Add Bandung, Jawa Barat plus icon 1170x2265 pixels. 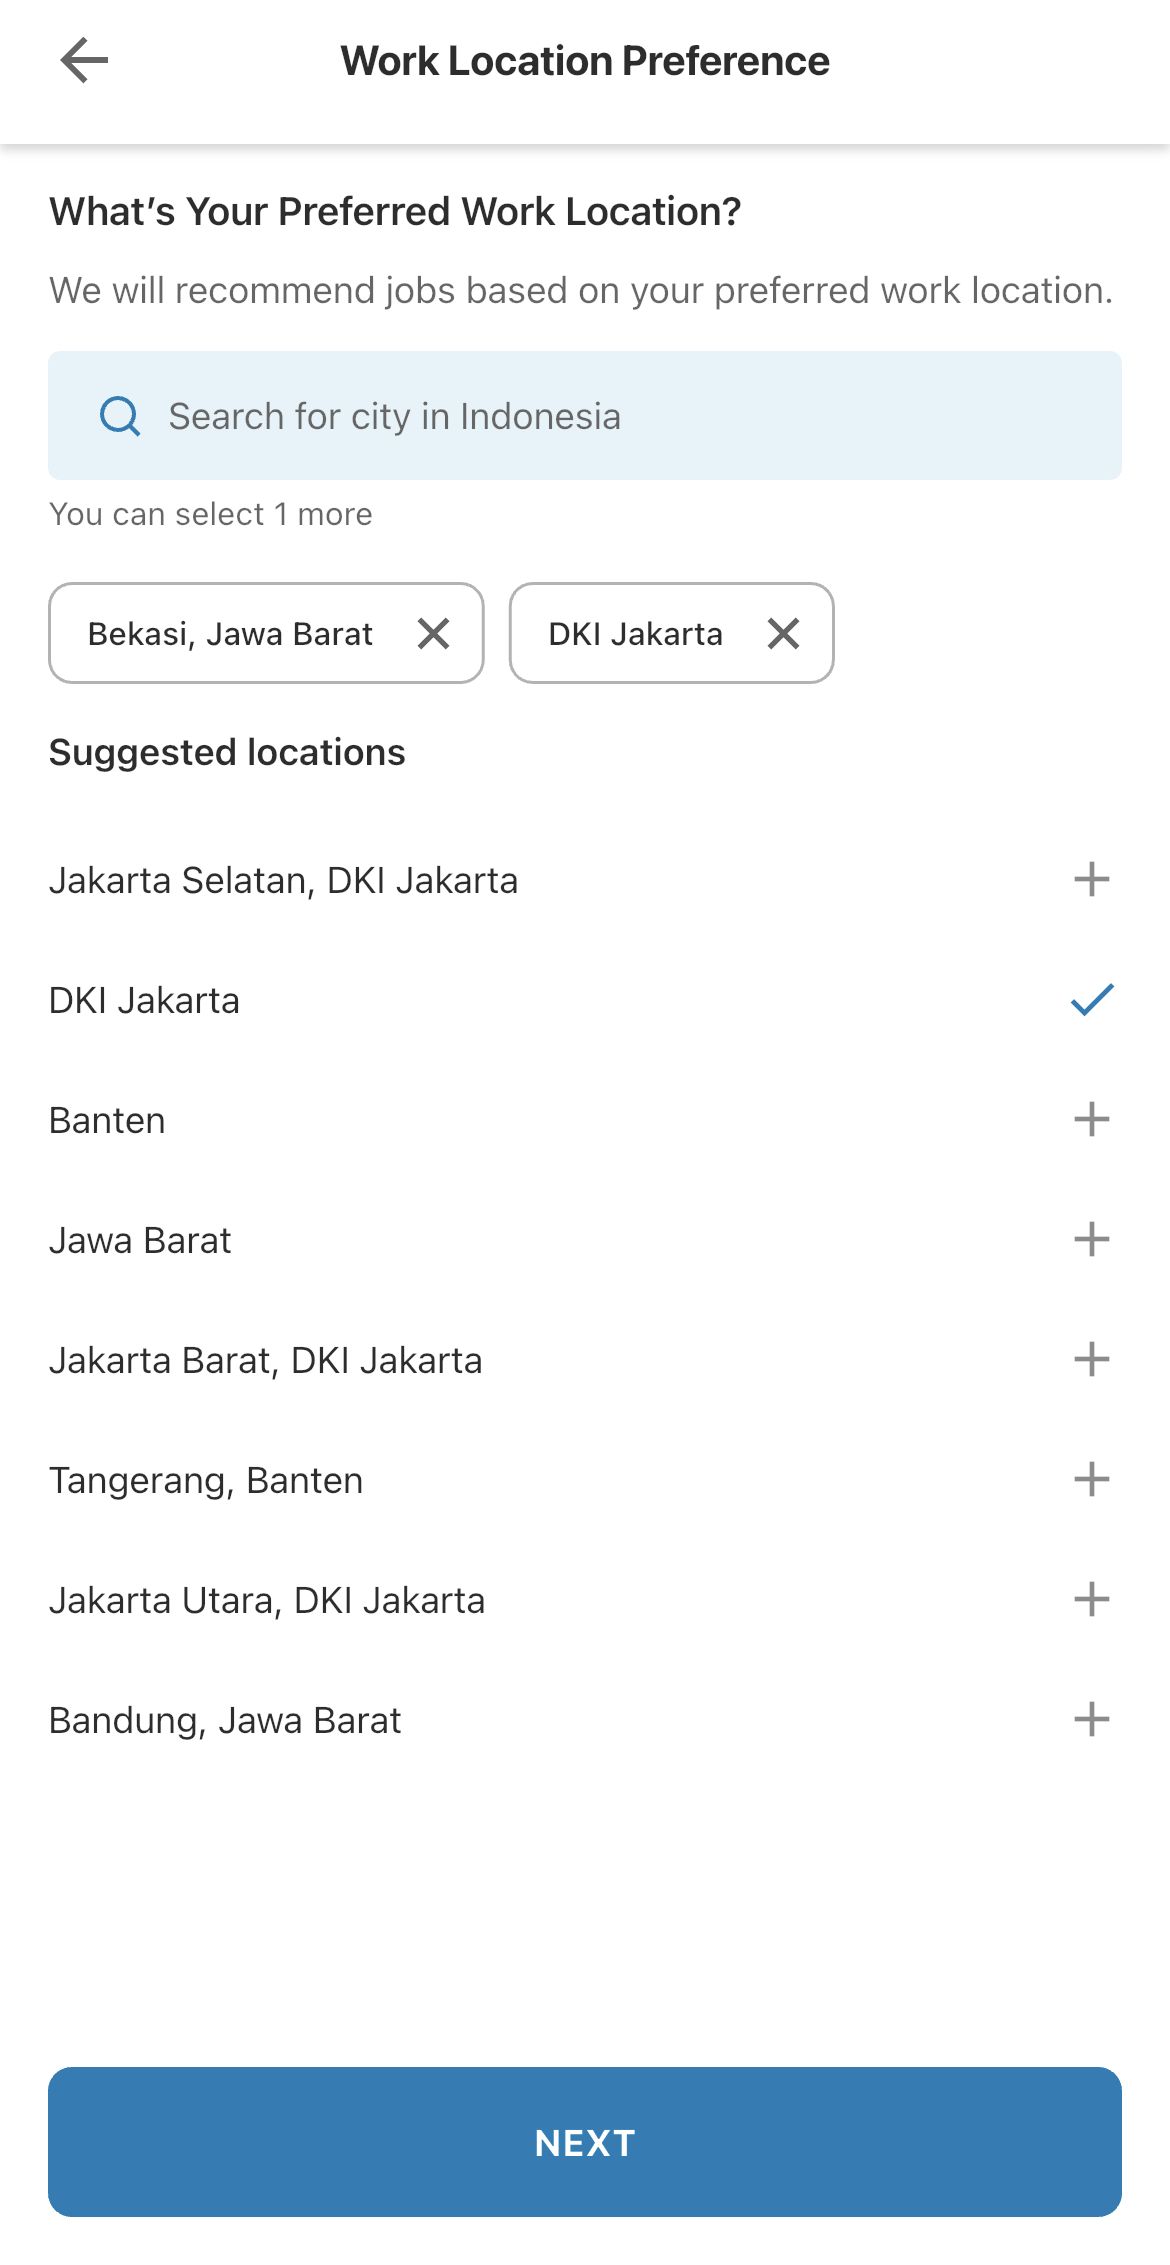[1091, 1720]
